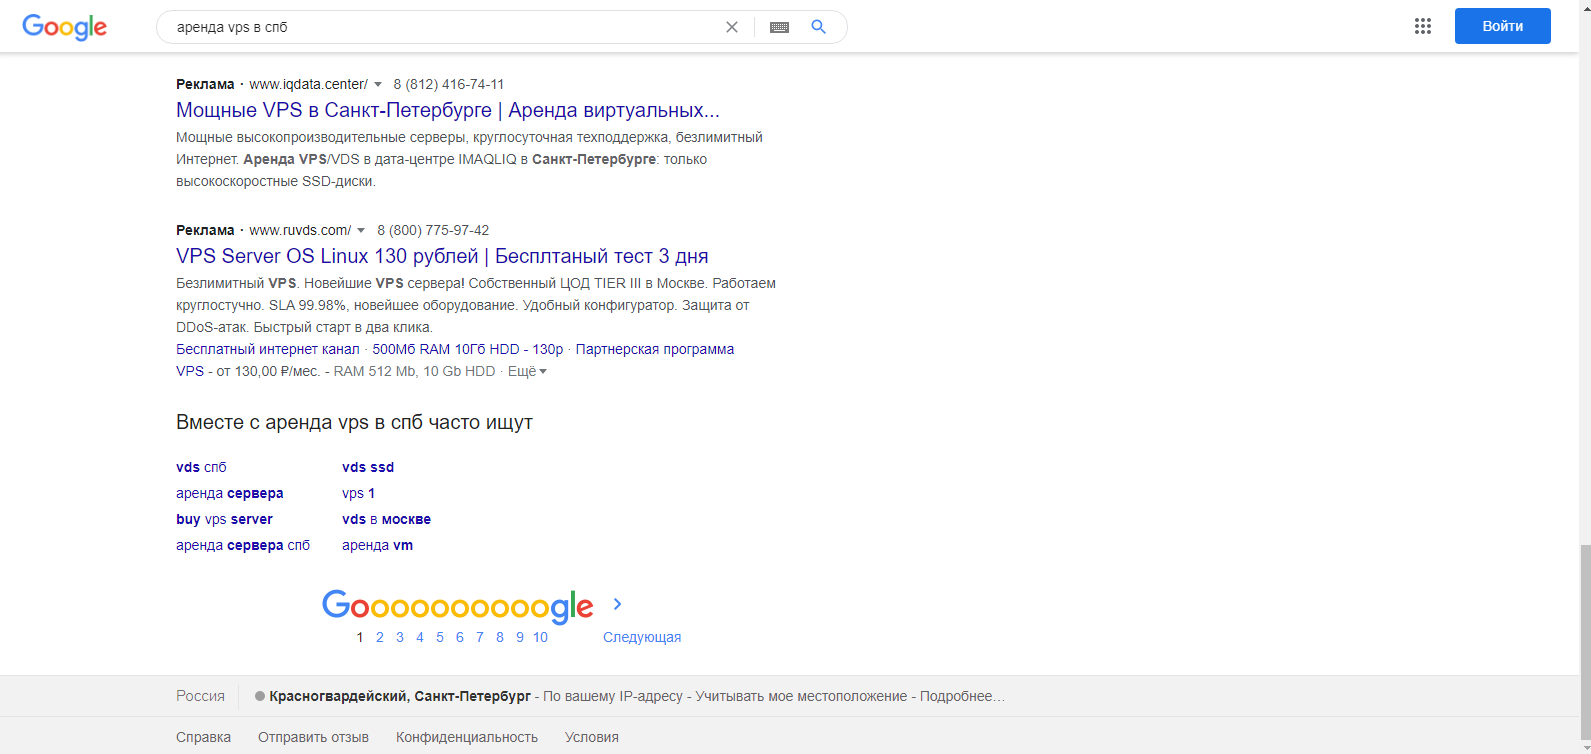Screen dimensions: 1591x754
Task: Select related search vds ssd
Action: (x=368, y=467)
